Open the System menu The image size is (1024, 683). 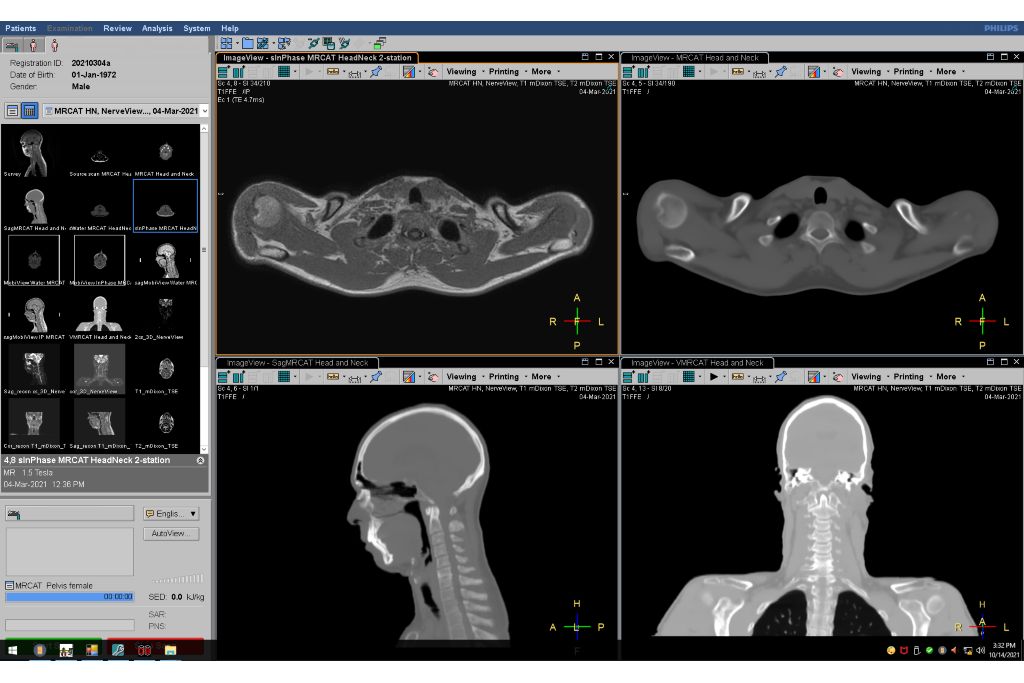point(197,28)
